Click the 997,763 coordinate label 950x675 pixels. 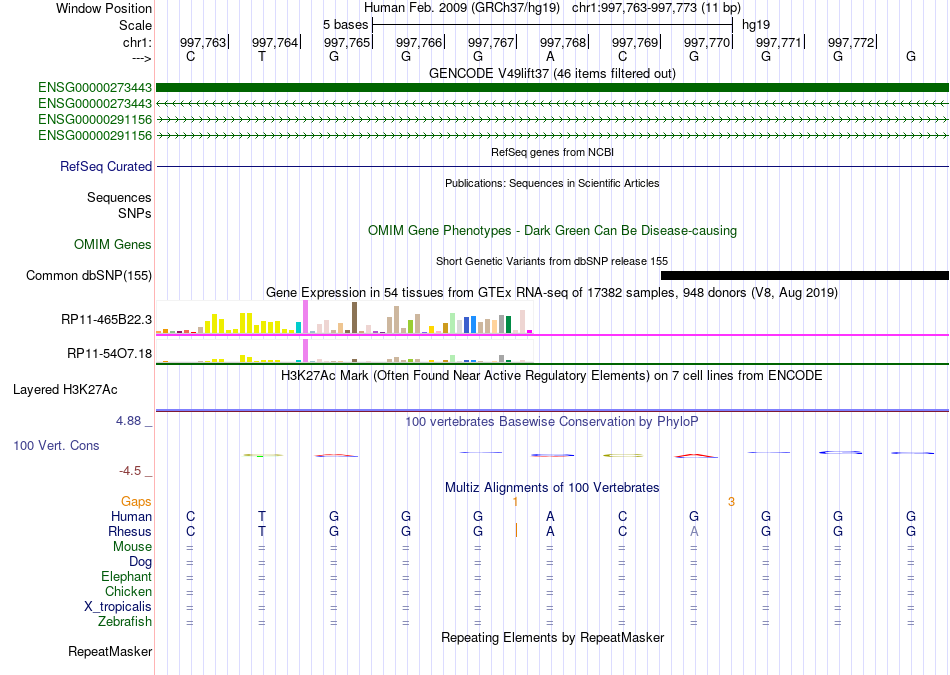pos(203,42)
